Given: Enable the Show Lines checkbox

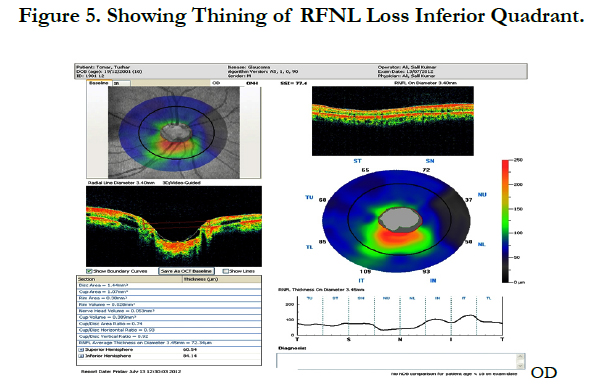Looking at the screenshot, I should pos(226,271).
